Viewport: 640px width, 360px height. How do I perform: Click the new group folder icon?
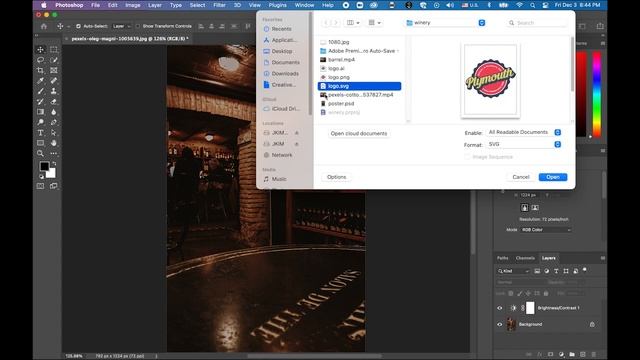point(572,354)
